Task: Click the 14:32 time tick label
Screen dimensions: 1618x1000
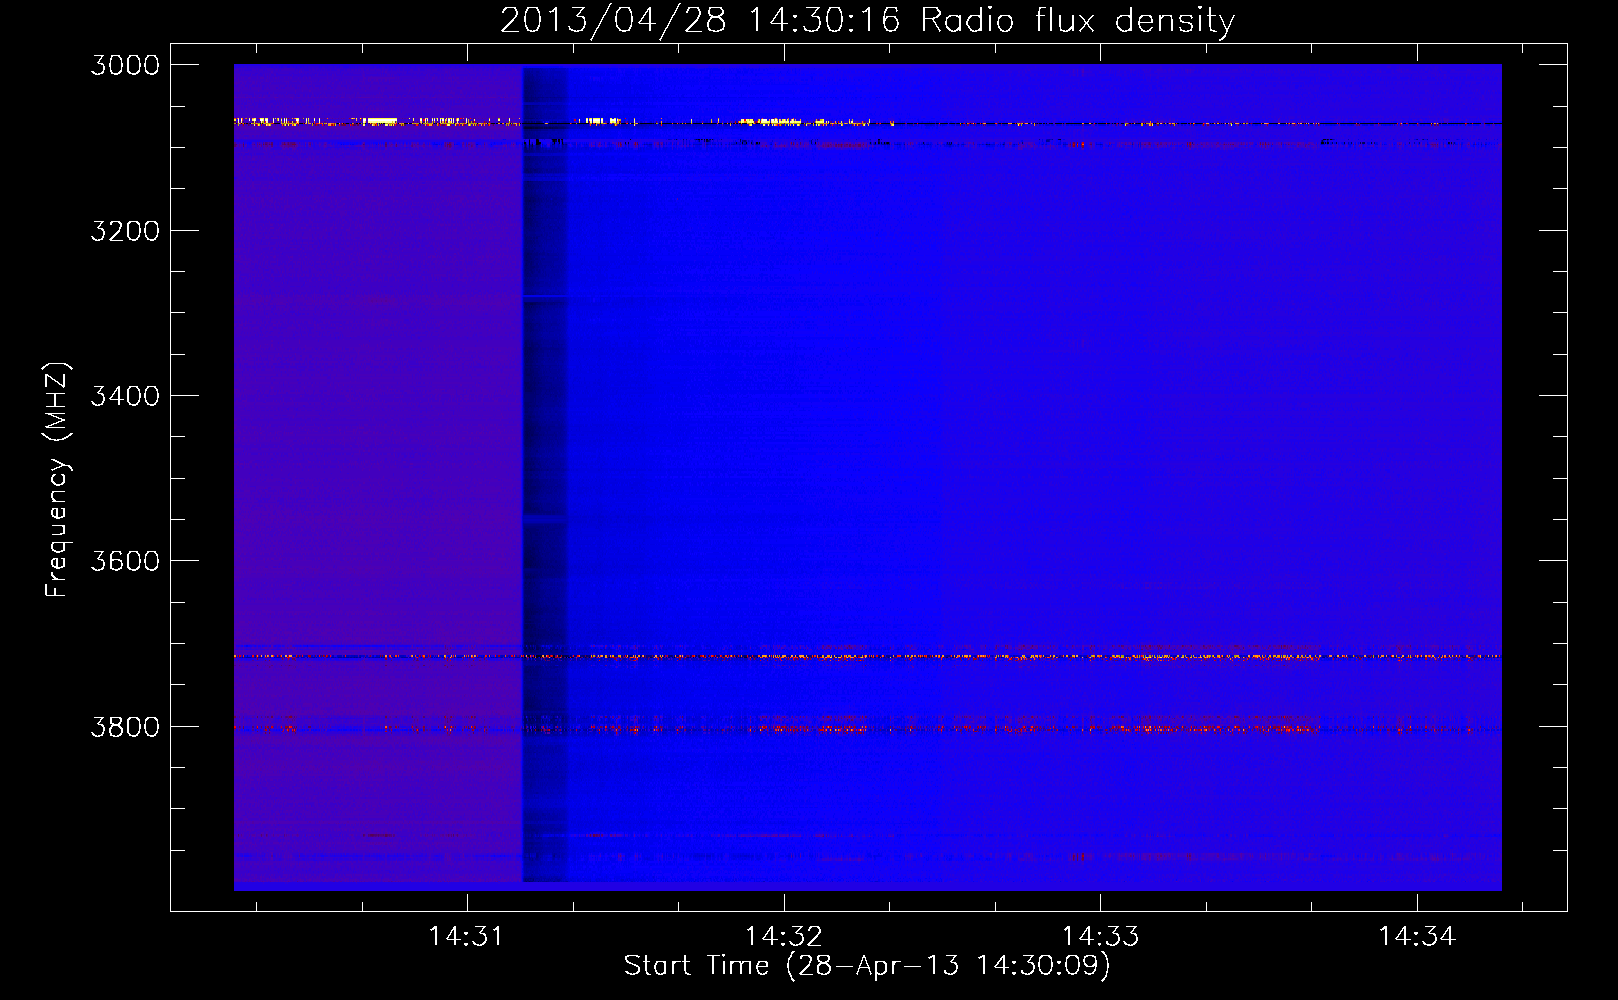Action: pos(783,936)
